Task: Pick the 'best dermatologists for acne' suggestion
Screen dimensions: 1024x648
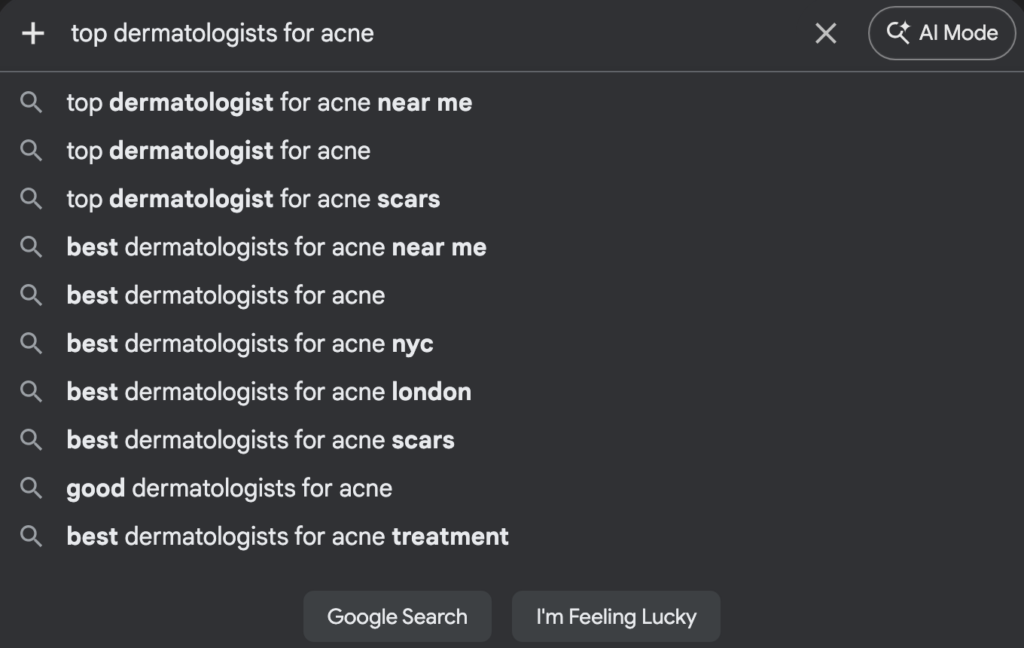Action: (x=226, y=295)
